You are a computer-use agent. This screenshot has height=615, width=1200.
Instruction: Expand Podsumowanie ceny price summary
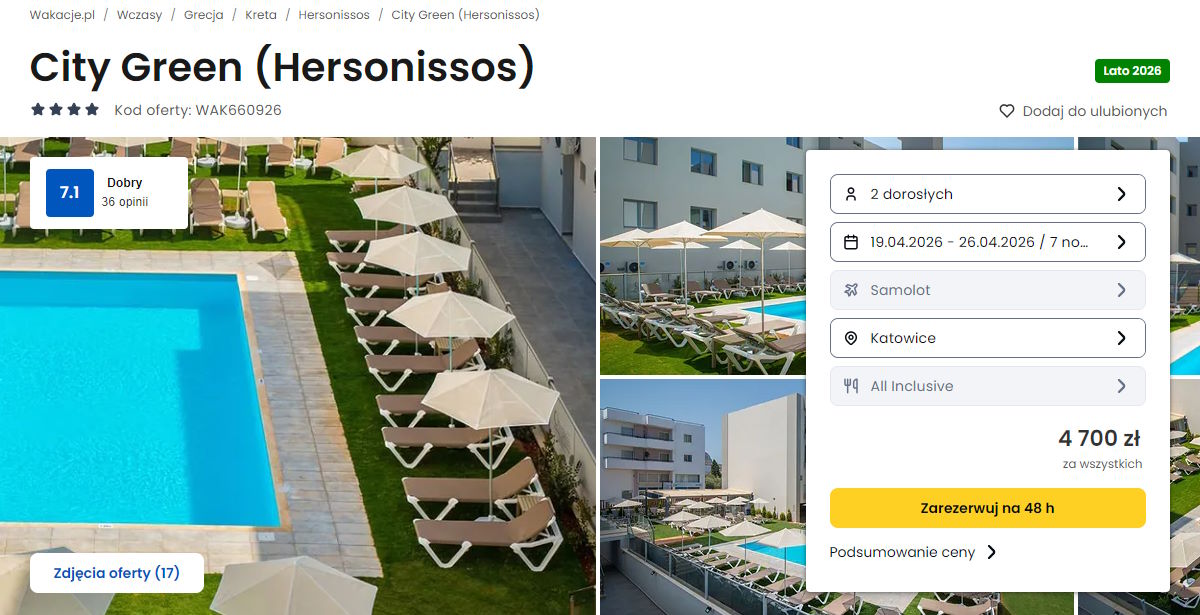coord(913,552)
